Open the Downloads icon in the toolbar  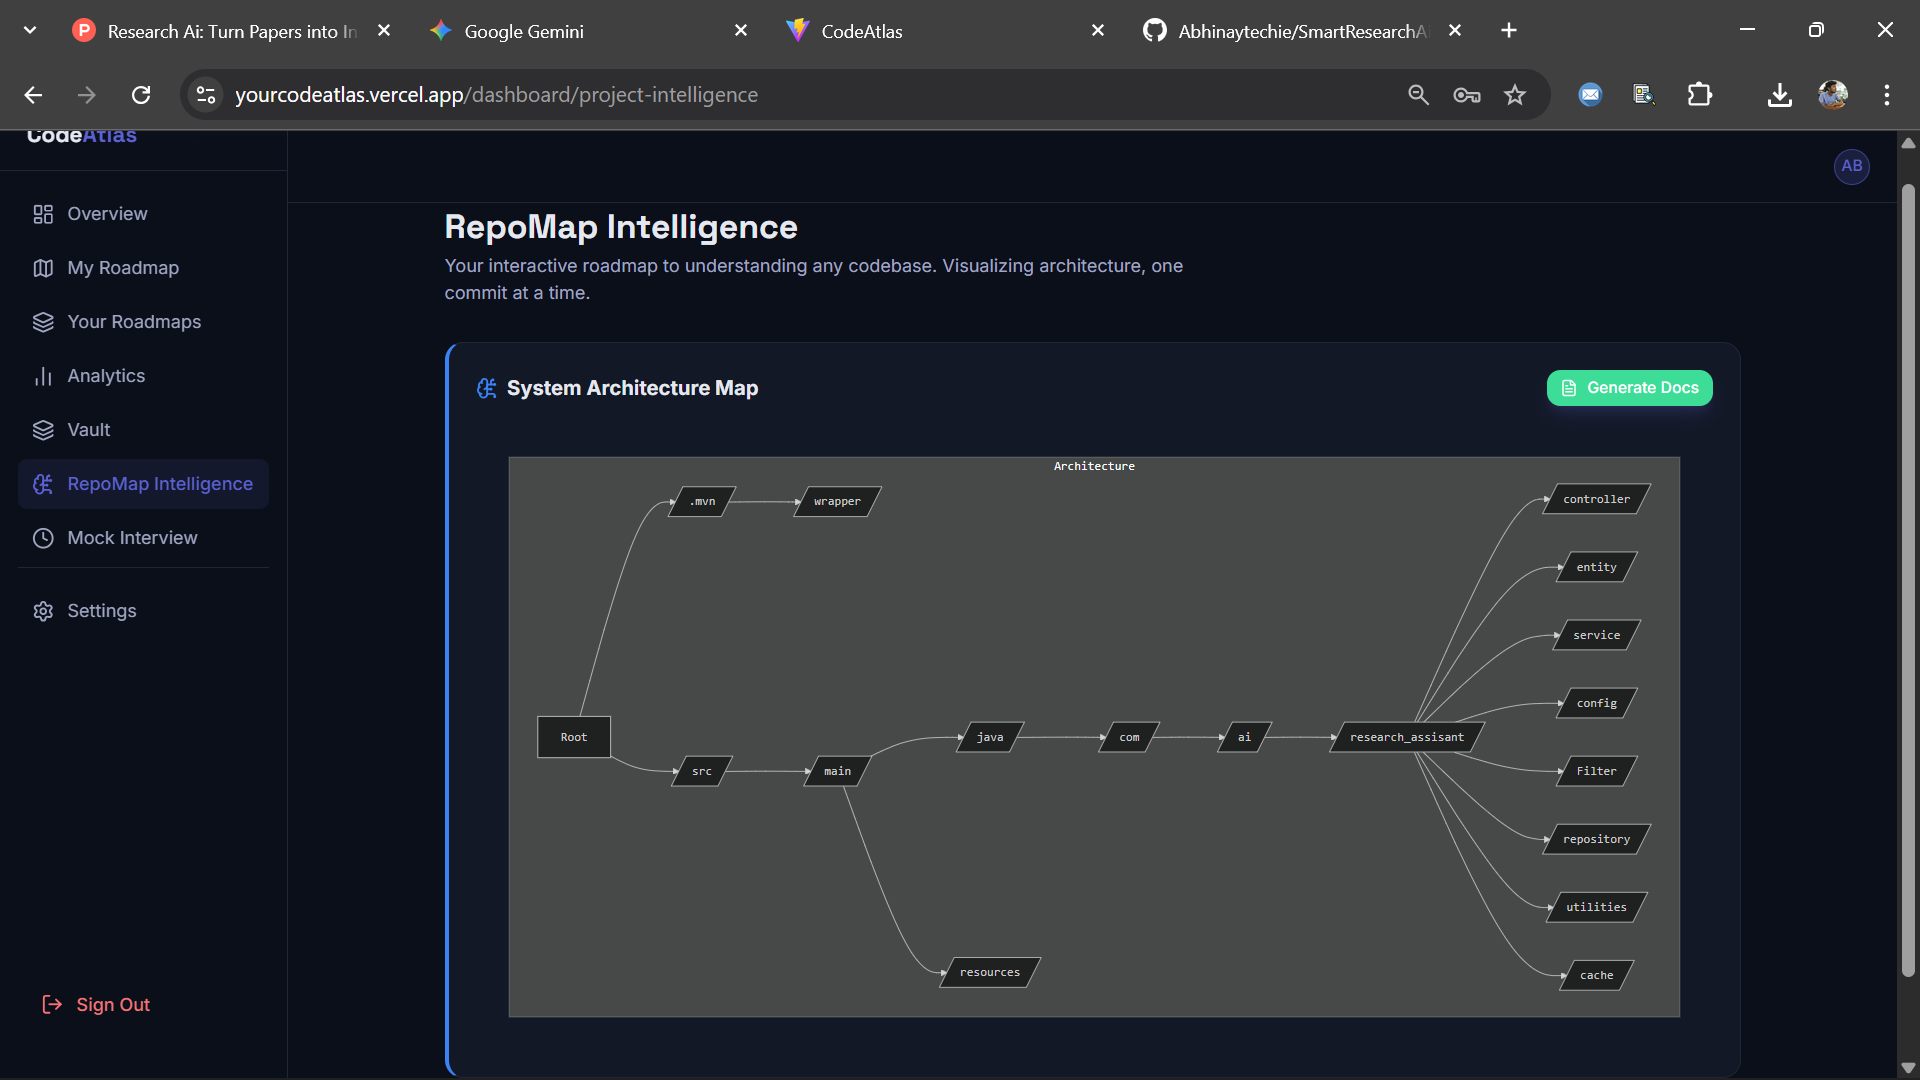[1780, 94]
